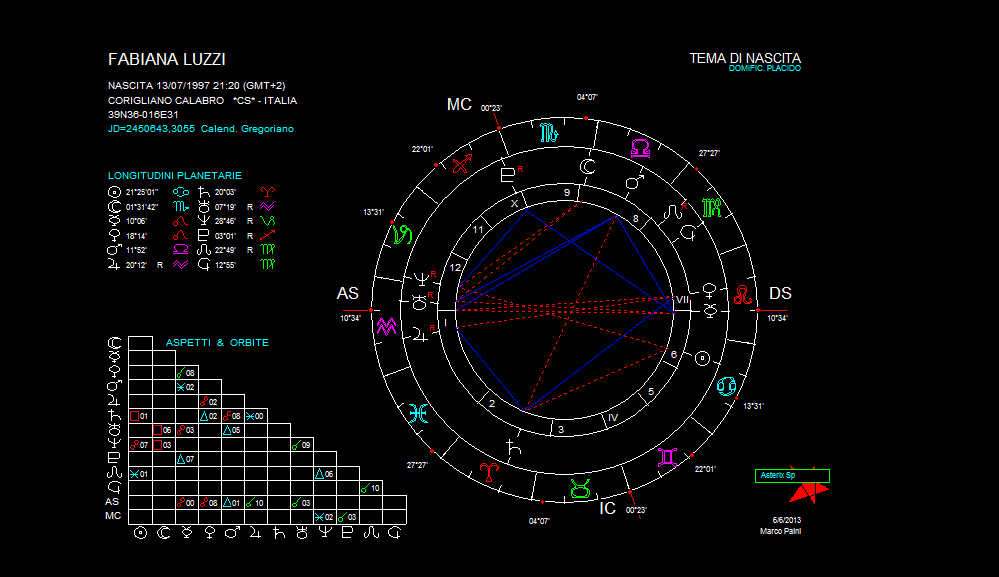The image size is (999, 577).
Task: Select the red Sagittarius arrow on the wheel
Action: [462, 165]
